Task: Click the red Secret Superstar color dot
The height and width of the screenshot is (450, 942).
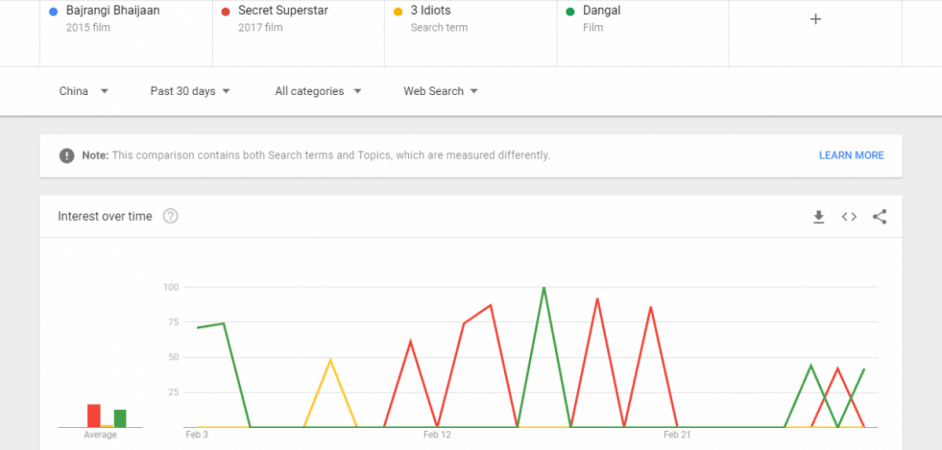Action: 225,12
